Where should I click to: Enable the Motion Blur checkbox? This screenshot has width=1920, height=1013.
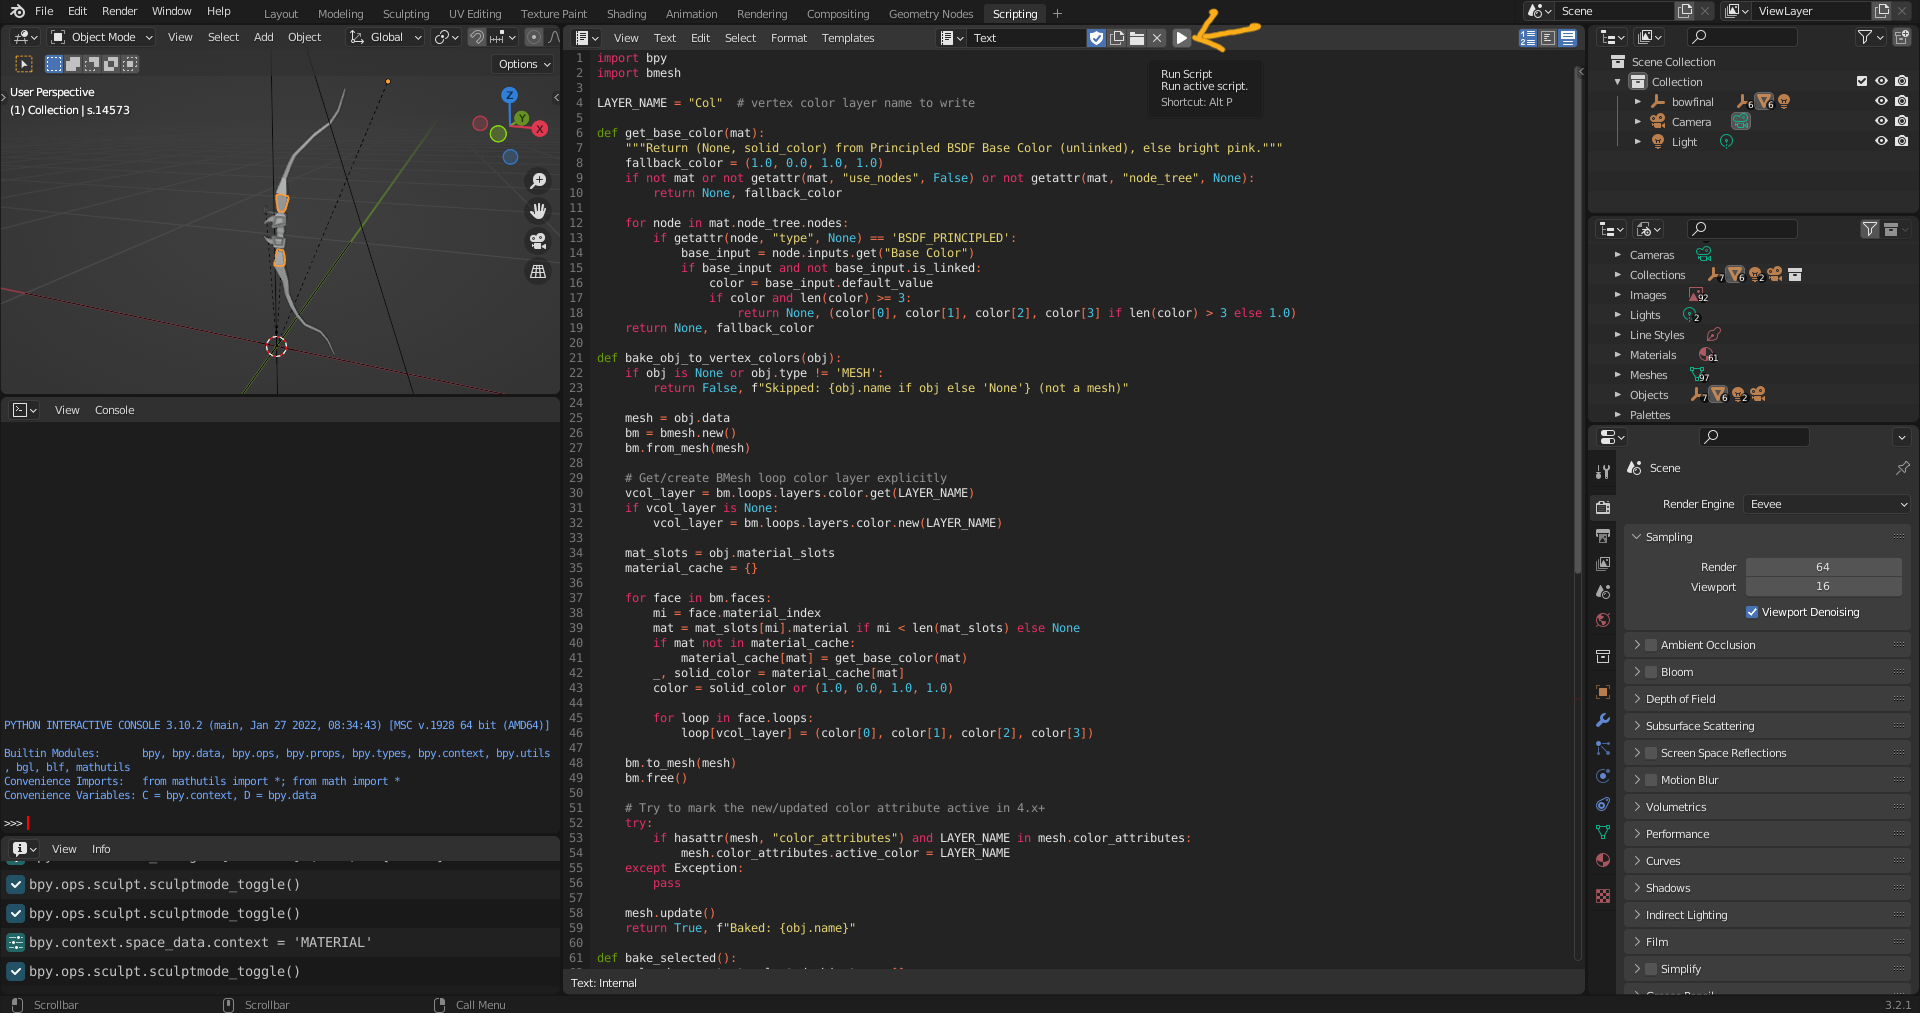(x=1651, y=780)
